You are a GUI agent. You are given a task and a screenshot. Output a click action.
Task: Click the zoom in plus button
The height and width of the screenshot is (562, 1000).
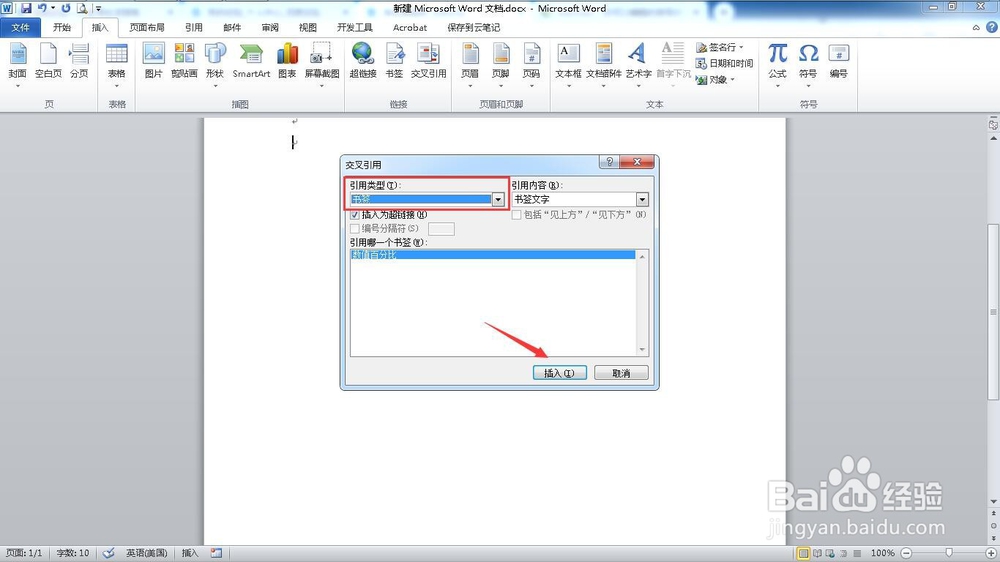[991, 553]
